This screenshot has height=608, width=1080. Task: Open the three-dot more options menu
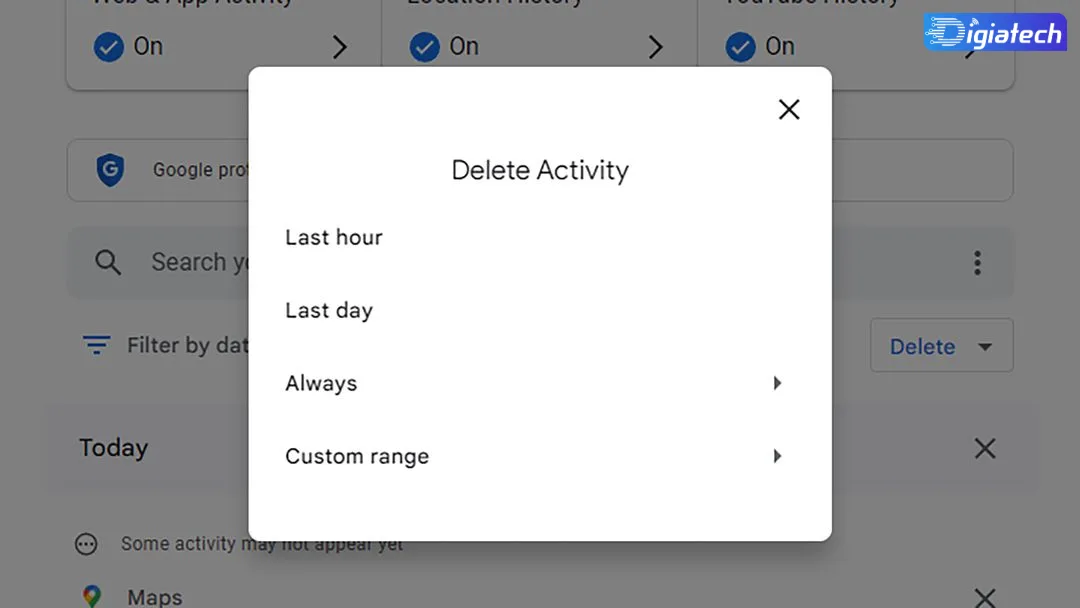tap(977, 263)
